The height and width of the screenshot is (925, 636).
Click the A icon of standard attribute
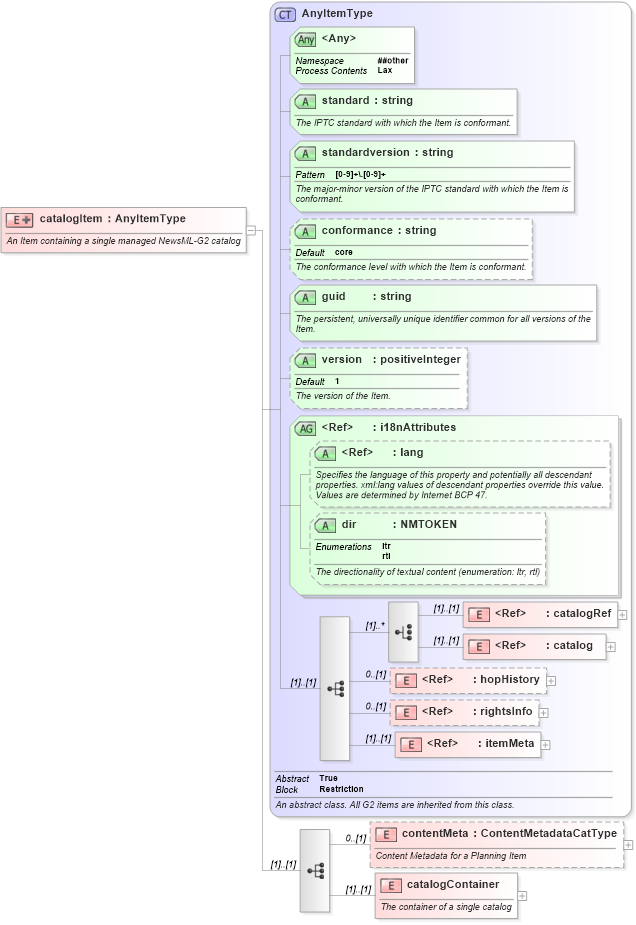point(306,101)
